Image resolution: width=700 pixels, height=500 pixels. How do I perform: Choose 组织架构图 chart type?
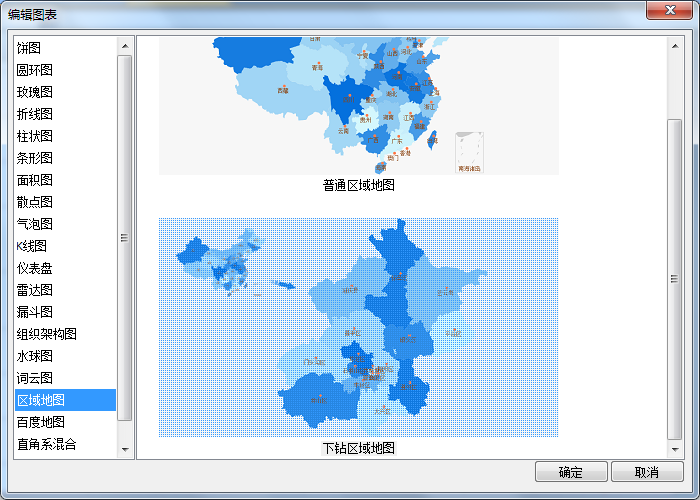tap(46, 334)
